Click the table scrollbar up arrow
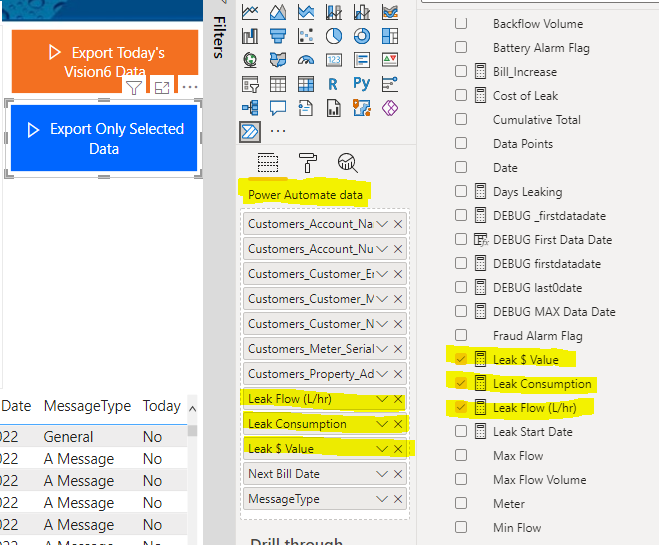 click(192, 408)
